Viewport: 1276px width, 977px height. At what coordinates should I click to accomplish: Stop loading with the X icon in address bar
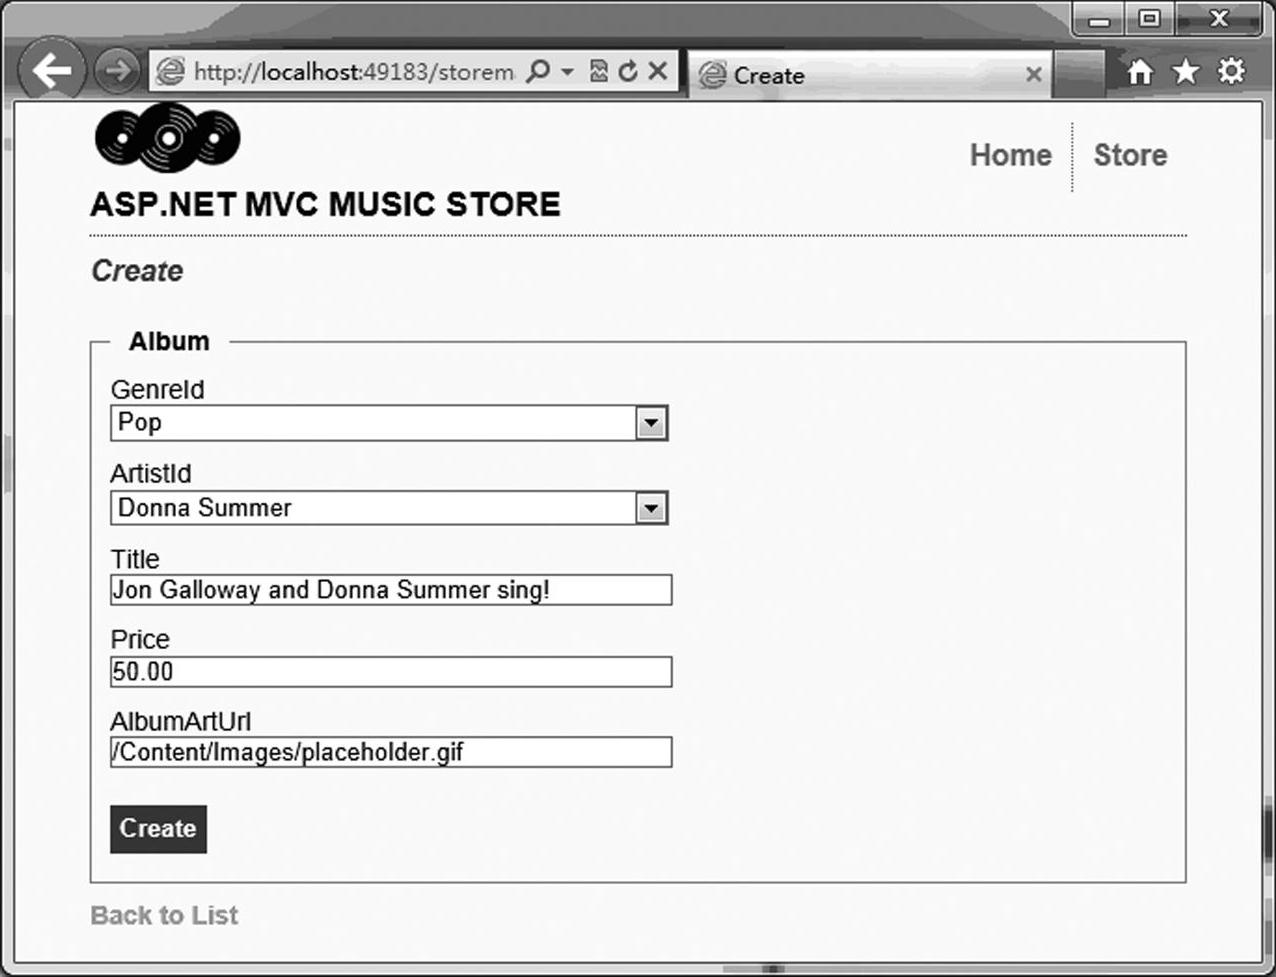(657, 71)
